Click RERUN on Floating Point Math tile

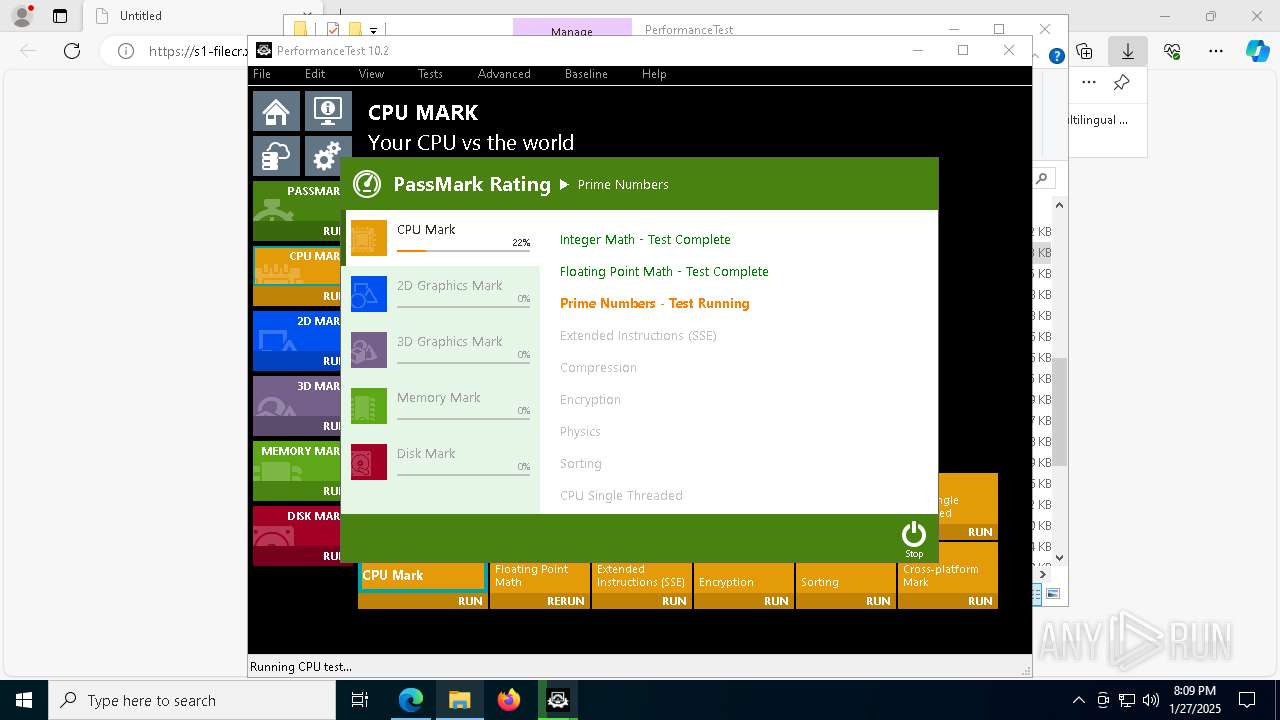click(565, 601)
